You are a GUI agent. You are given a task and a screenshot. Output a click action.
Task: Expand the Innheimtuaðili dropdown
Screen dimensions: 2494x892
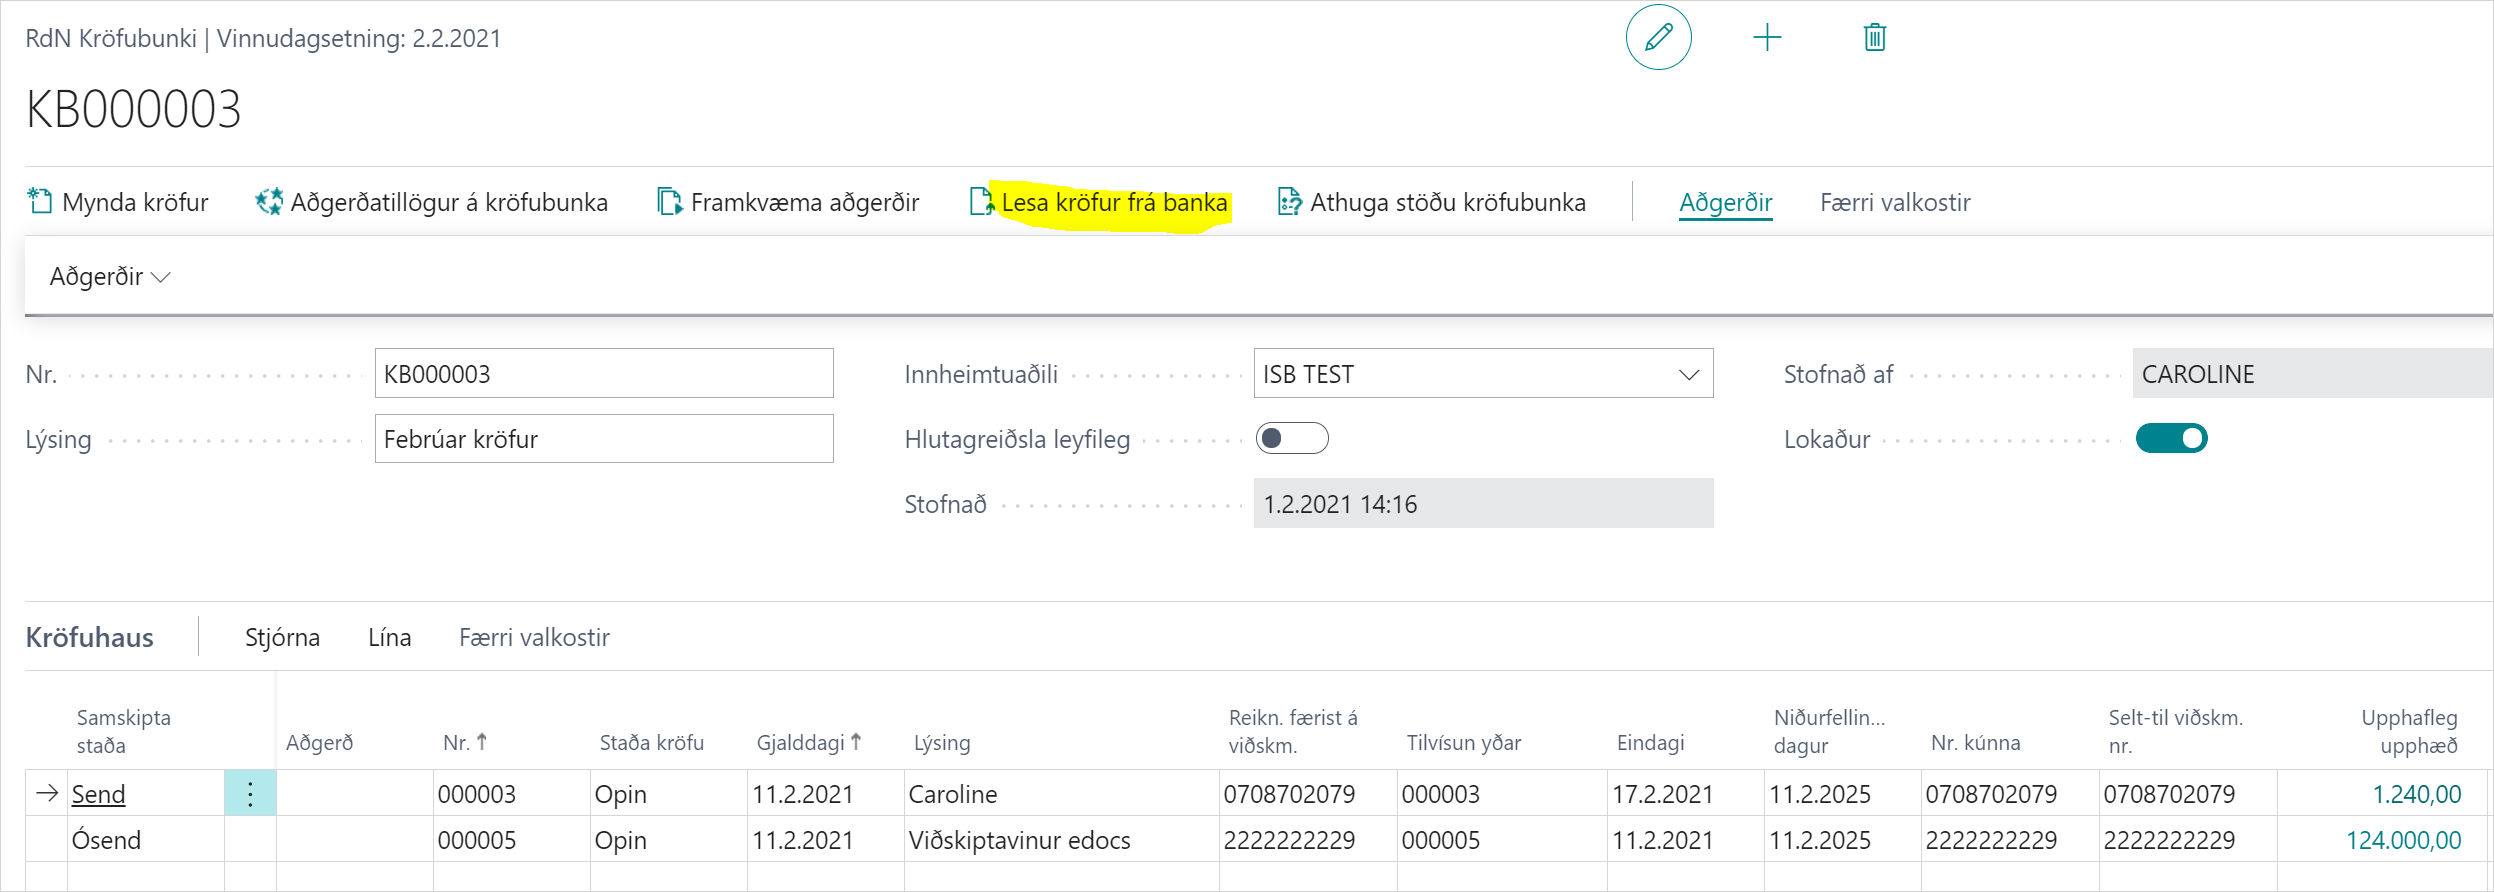tap(1688, 375)
